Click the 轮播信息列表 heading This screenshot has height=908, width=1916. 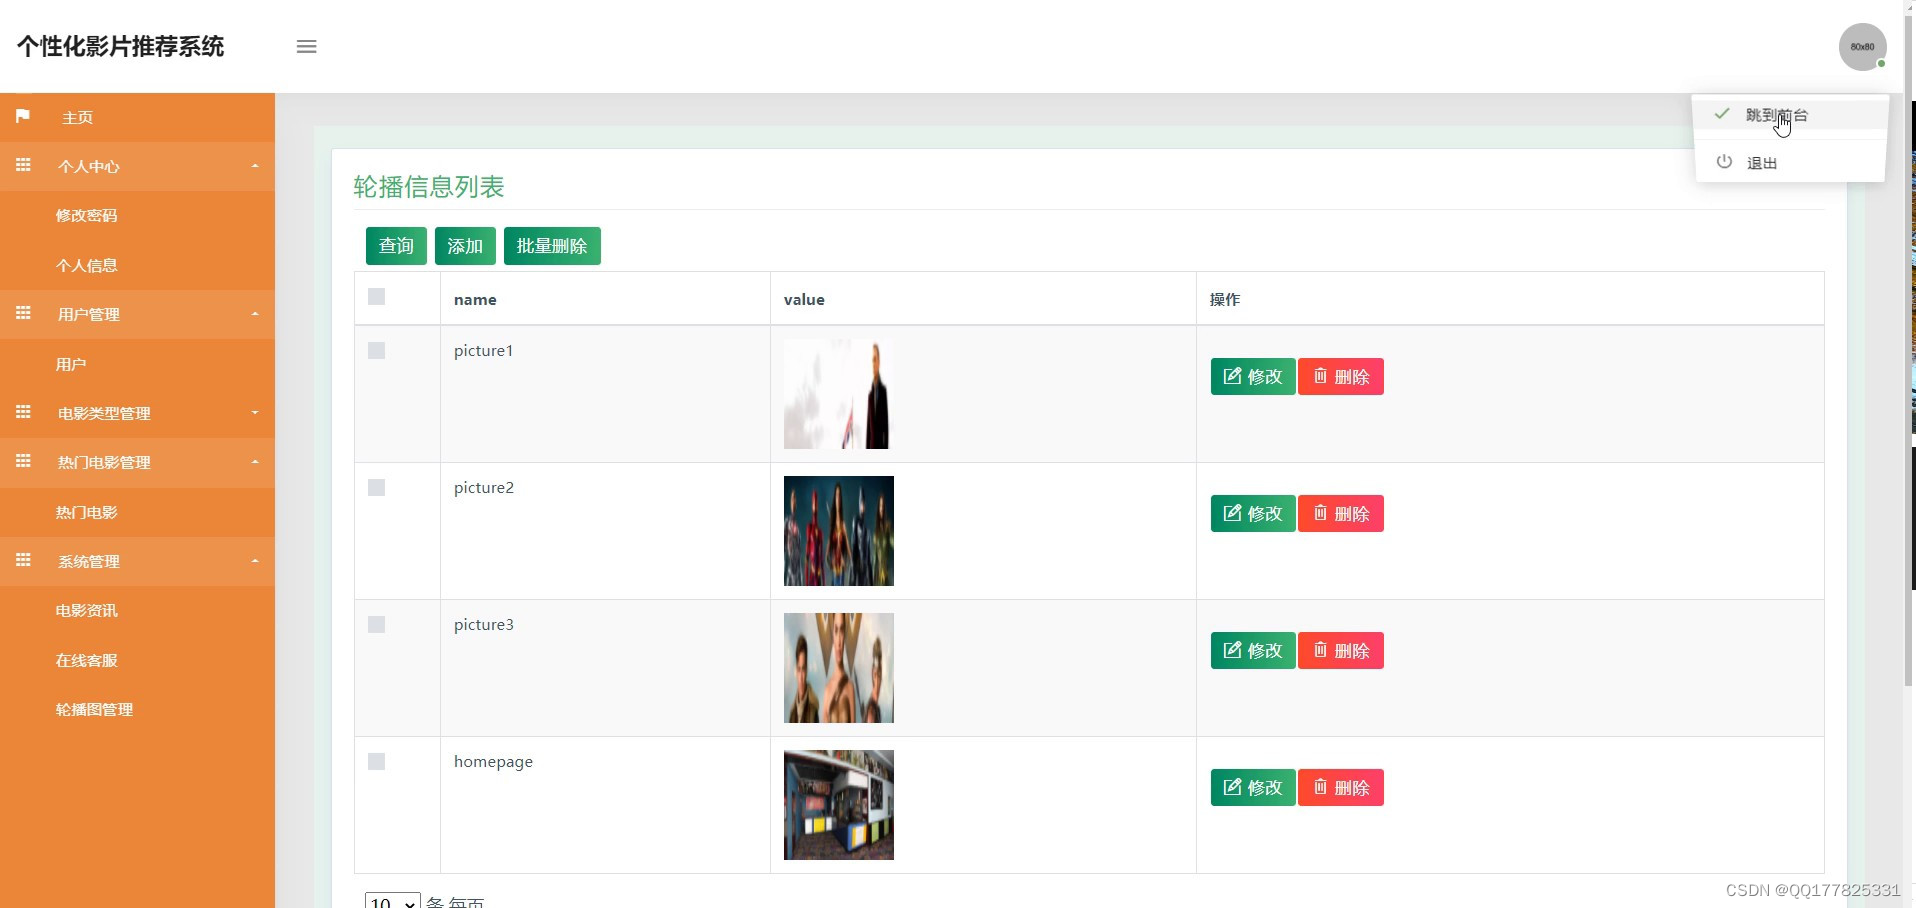click(429, 187)
